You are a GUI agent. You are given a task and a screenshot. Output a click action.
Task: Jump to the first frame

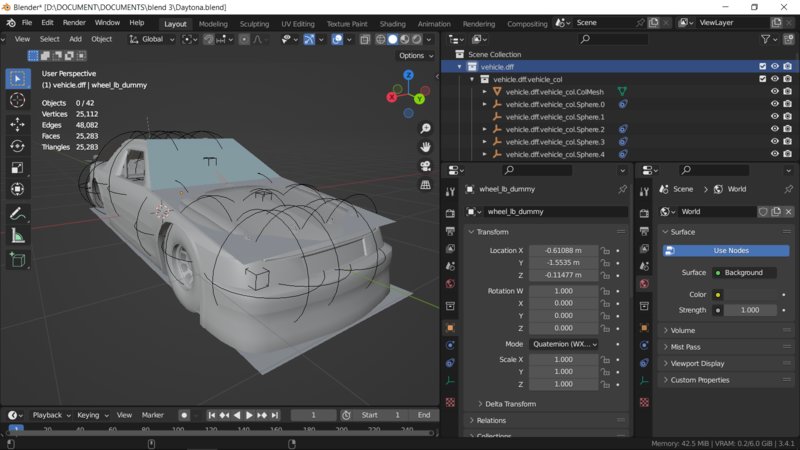tap(212, 415)
